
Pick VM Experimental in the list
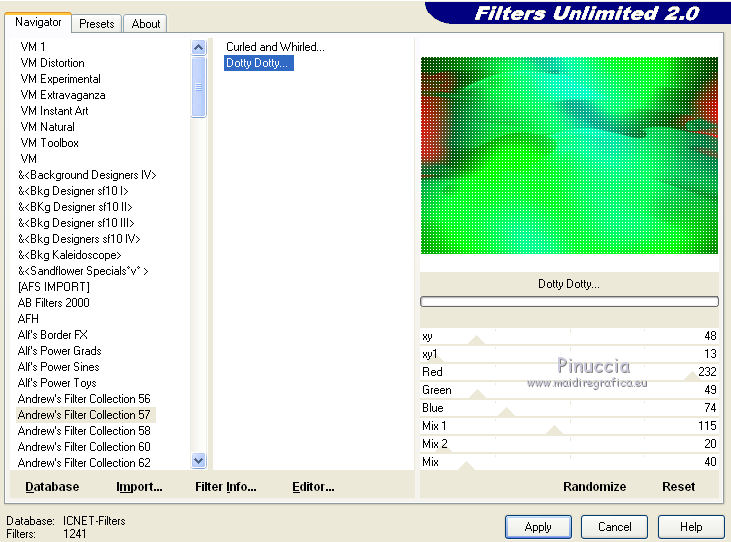[61, 79]
